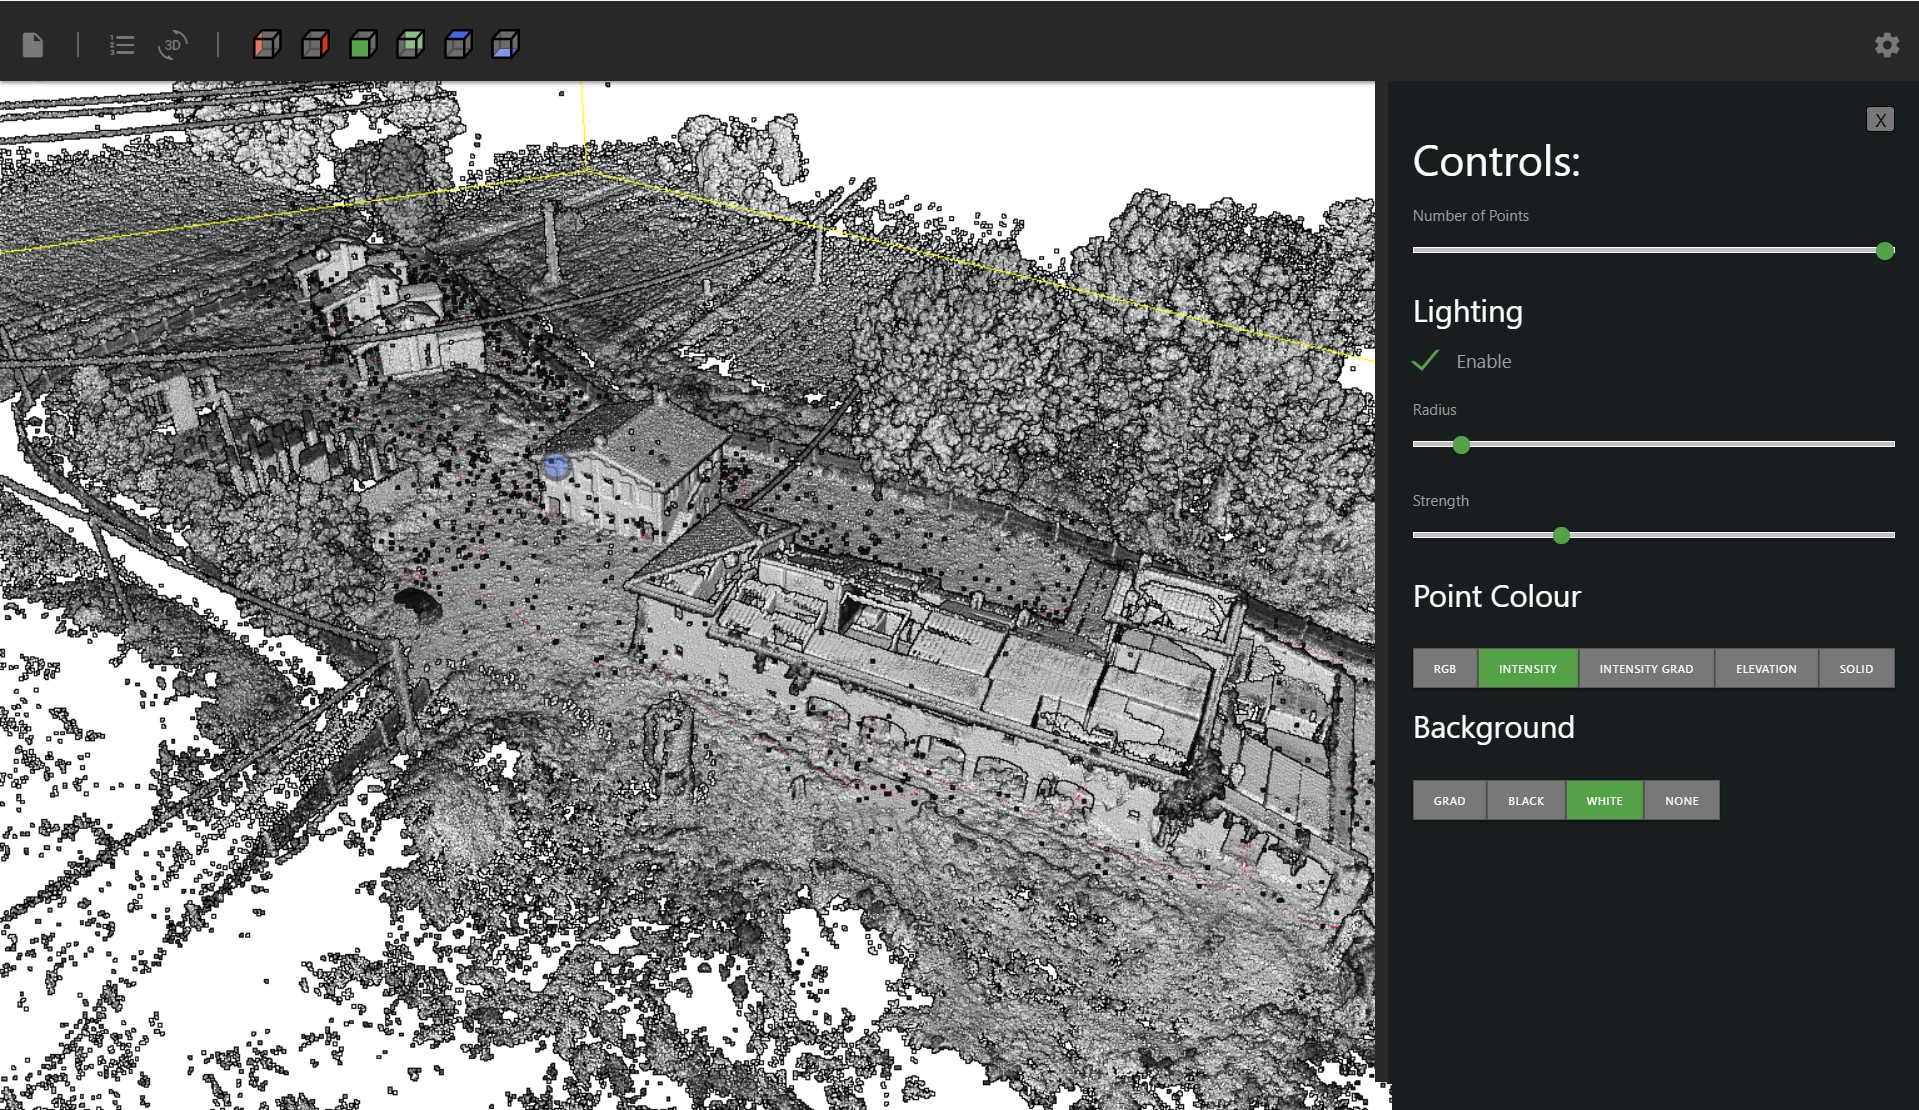Set background to White
Image resolution: width=1919 pixels, height=1110 pixels.
pos(1604,801)
